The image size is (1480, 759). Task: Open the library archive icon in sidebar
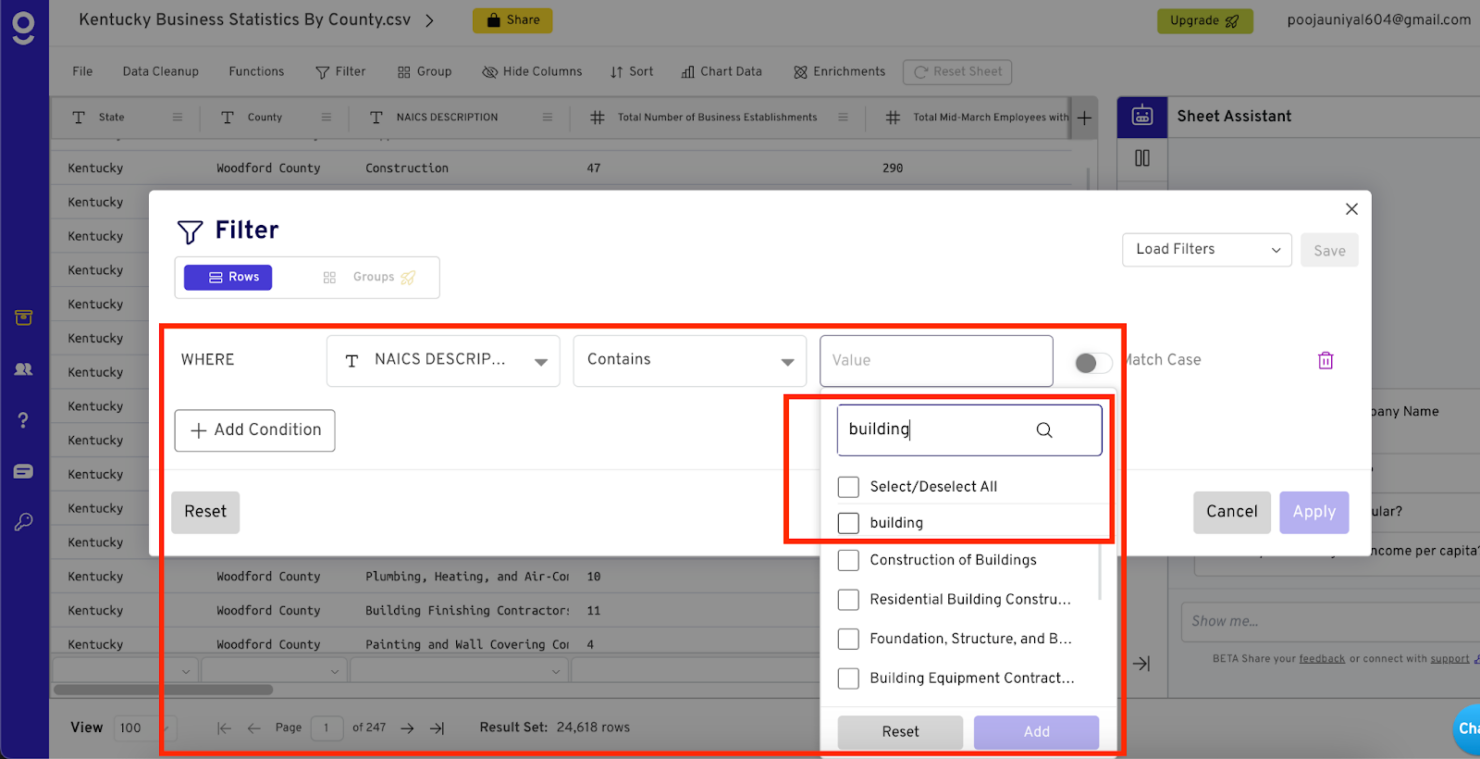(23, 318)
